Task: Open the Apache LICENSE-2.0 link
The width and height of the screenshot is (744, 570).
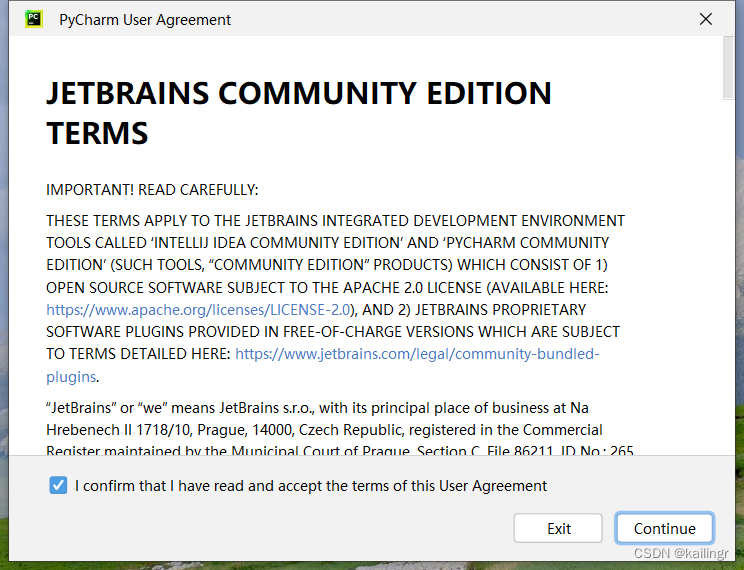Action: point(198,310)
